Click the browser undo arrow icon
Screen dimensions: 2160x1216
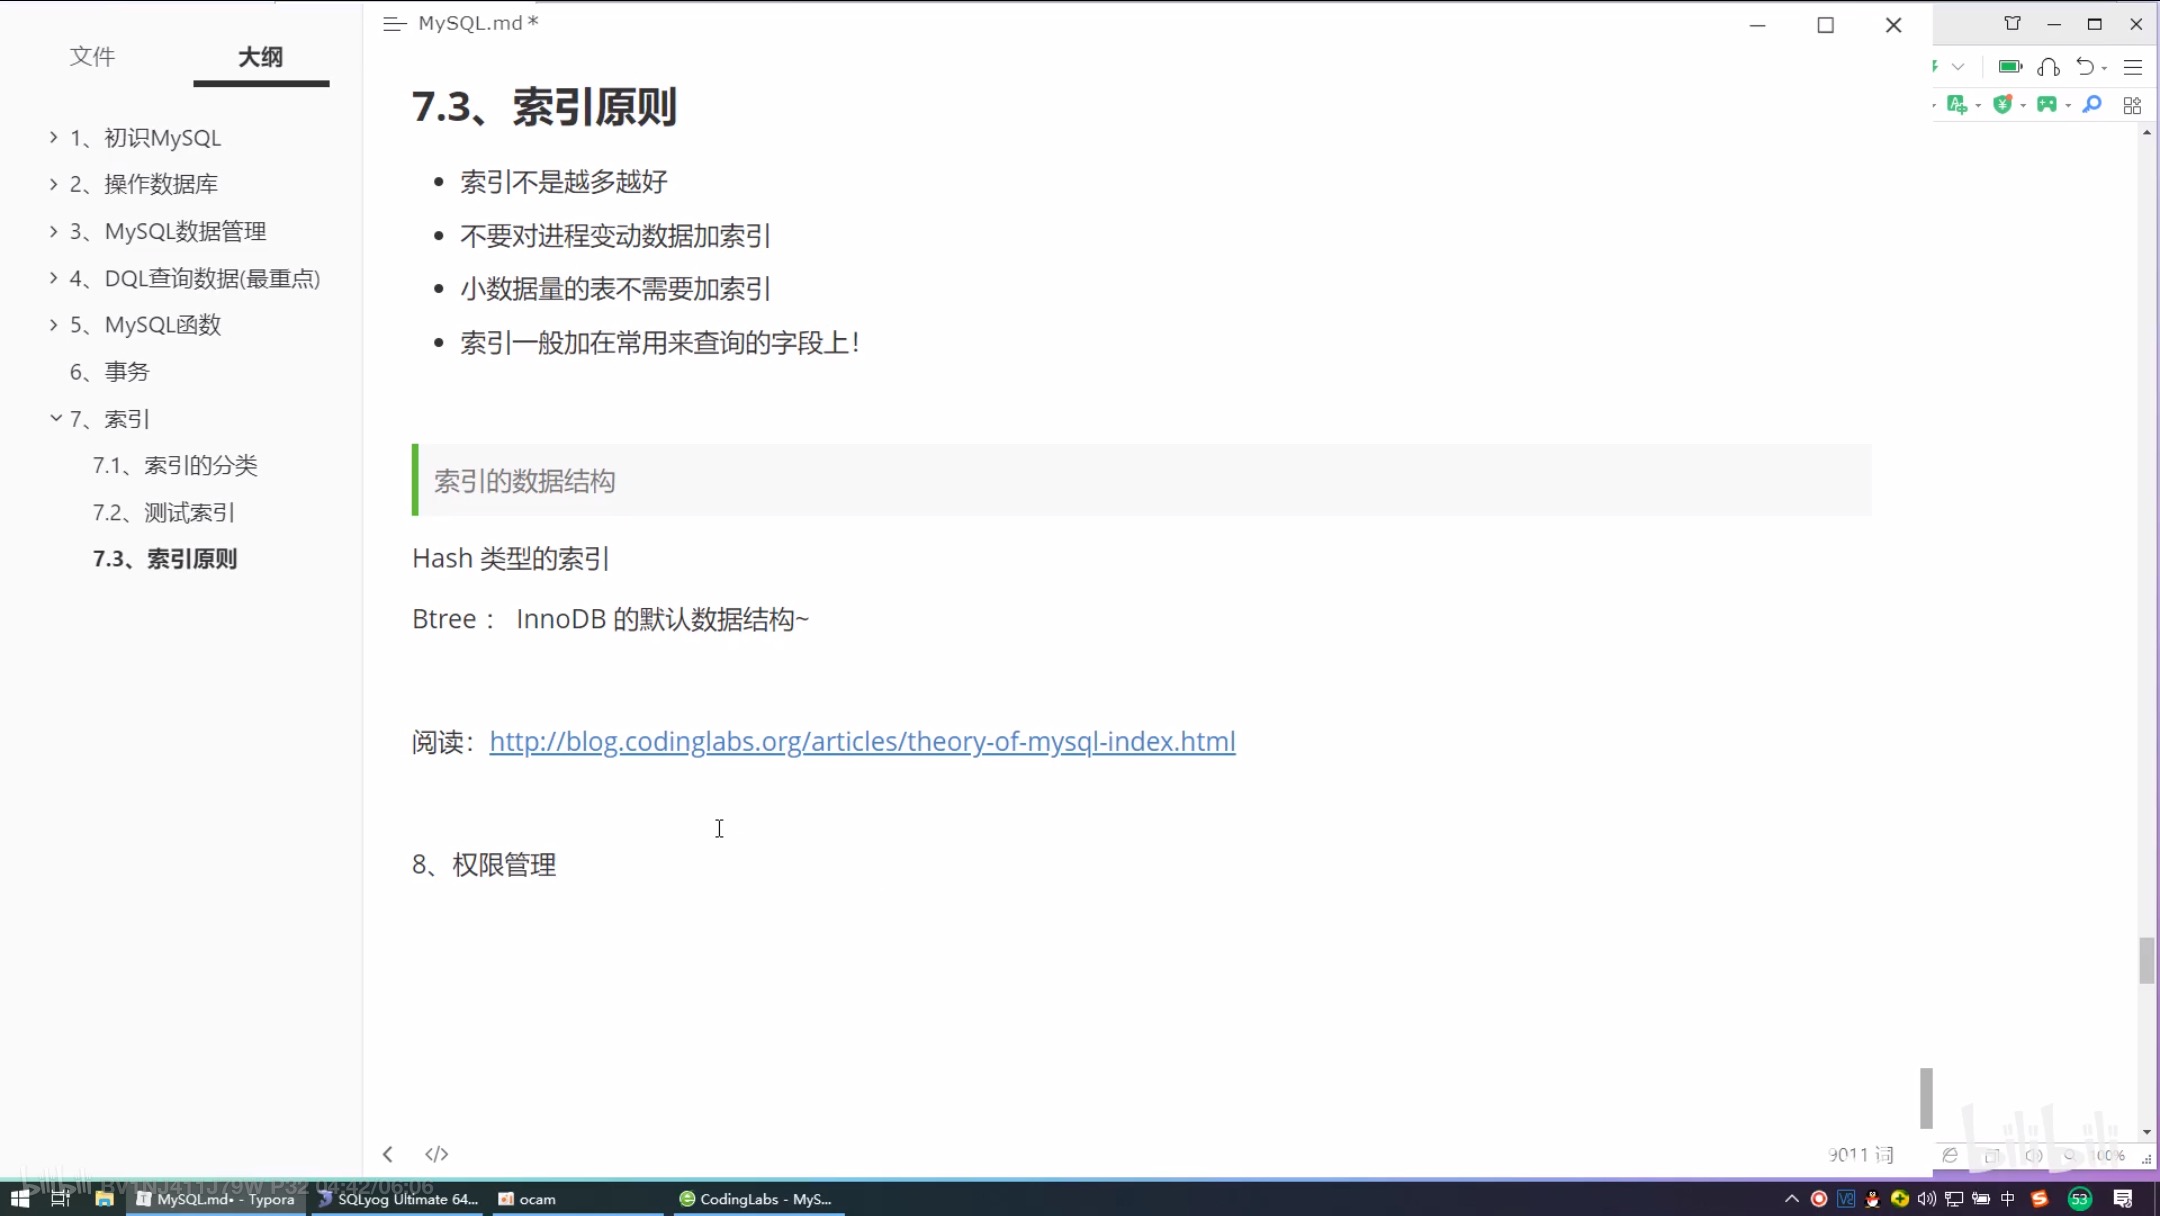[x=2085, y=67]
